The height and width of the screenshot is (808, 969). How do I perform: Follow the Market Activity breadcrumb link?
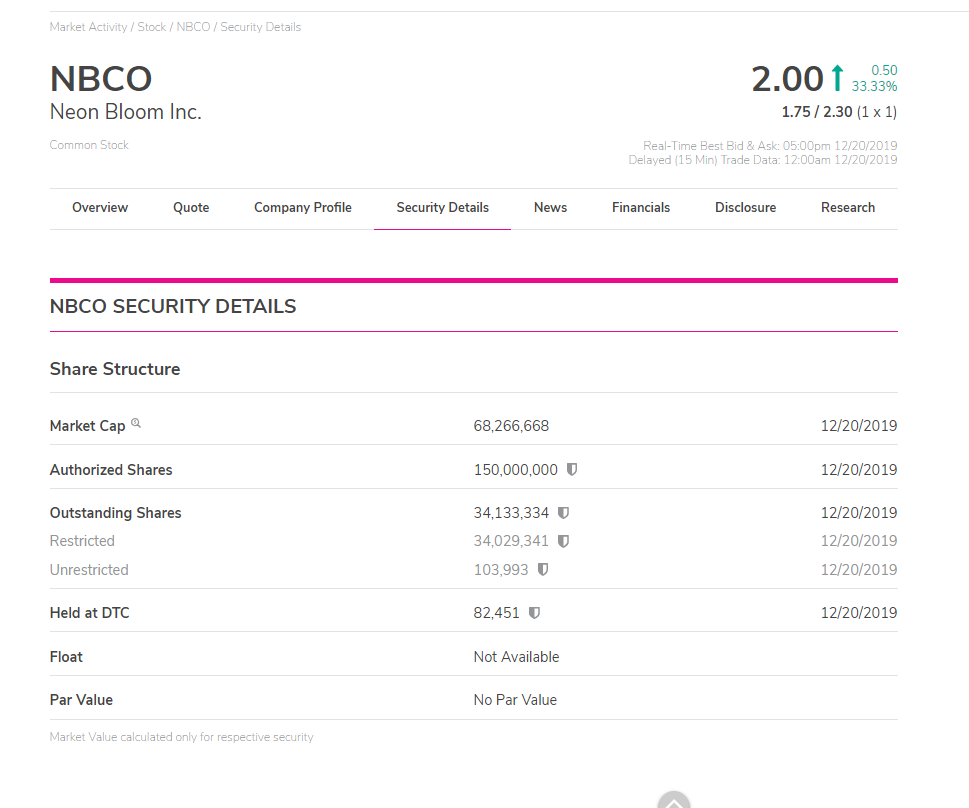tap(88, 27)
